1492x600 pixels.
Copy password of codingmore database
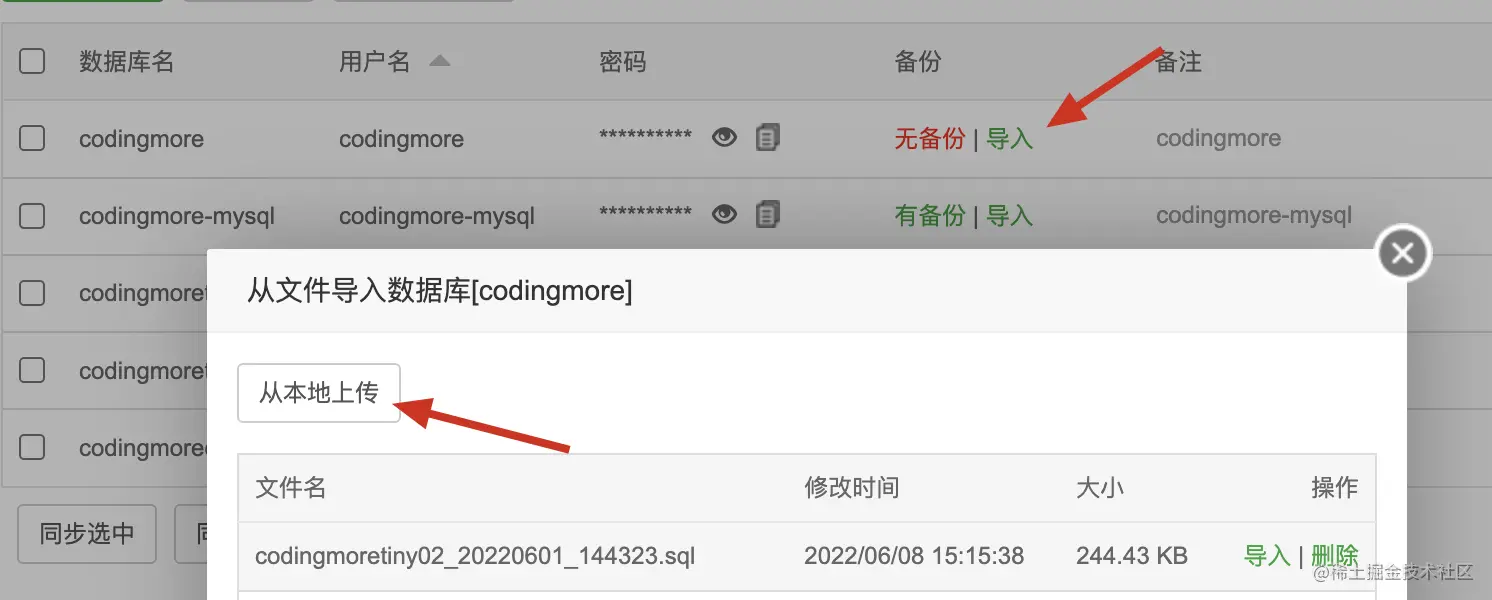[767, 137]
